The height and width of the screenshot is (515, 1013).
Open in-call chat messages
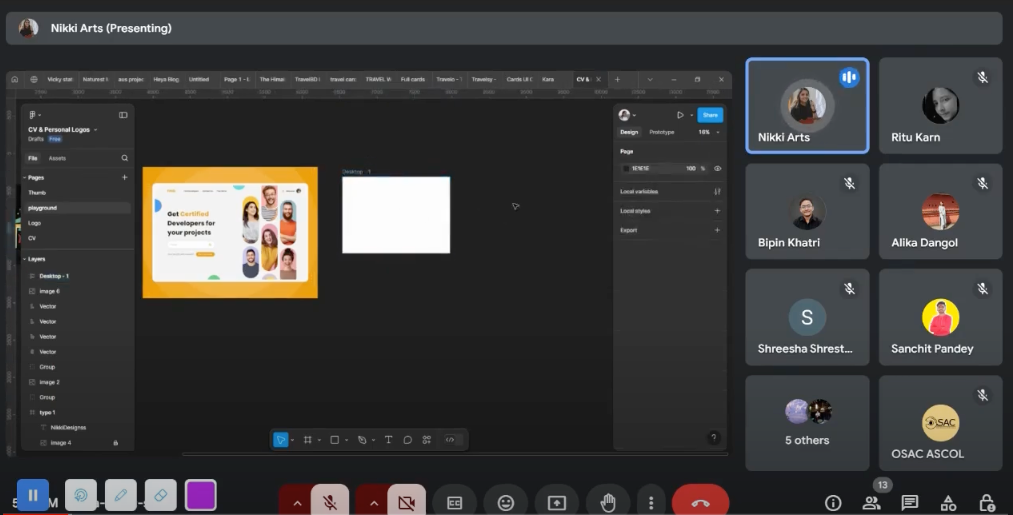coord(910,503)
